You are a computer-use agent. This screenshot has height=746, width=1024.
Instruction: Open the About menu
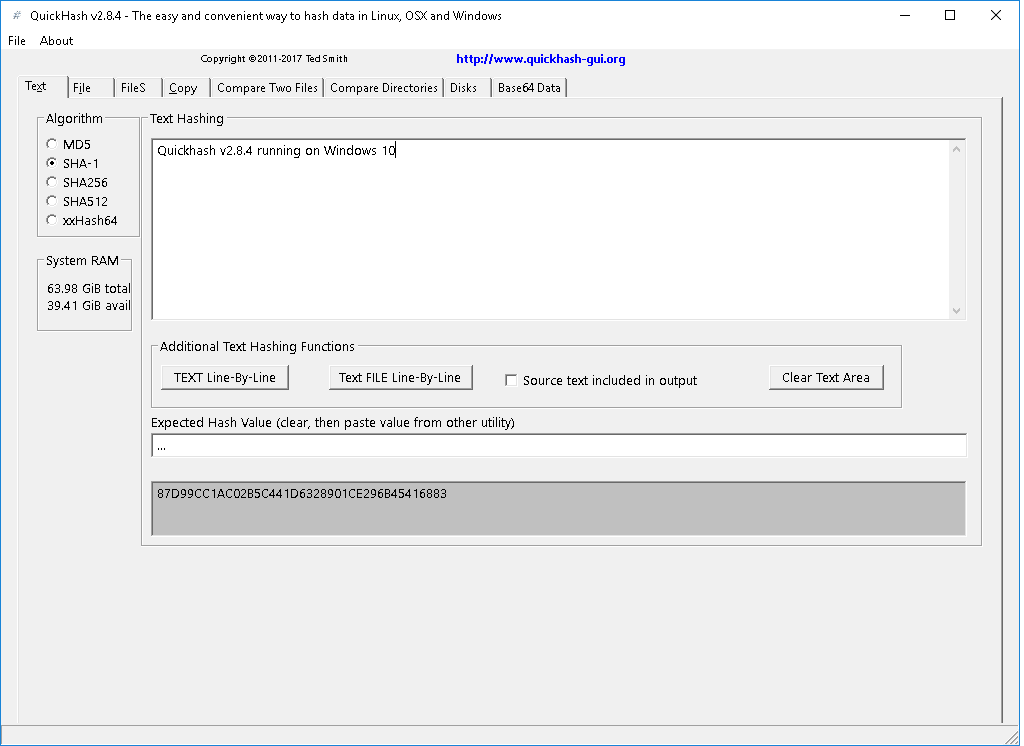pos(56,40)
